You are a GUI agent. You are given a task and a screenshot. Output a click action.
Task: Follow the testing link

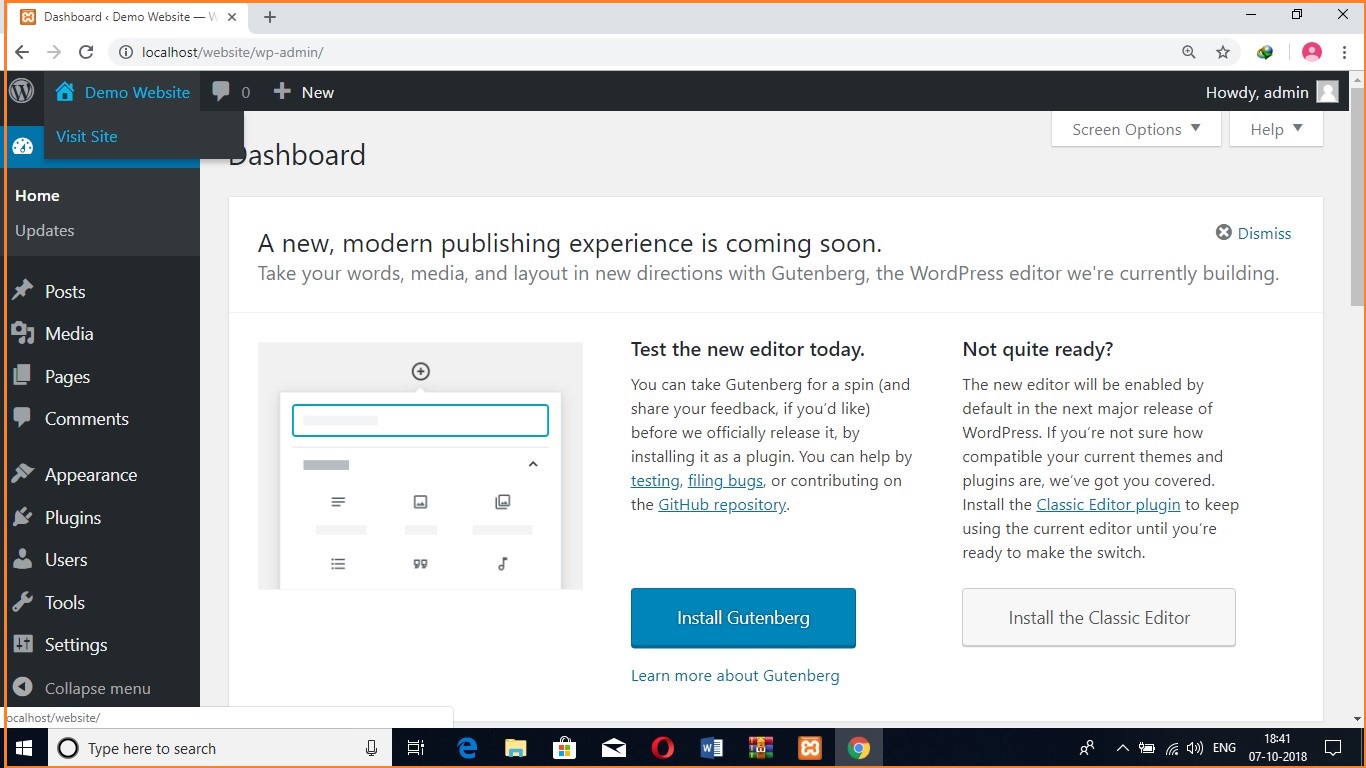655,481
